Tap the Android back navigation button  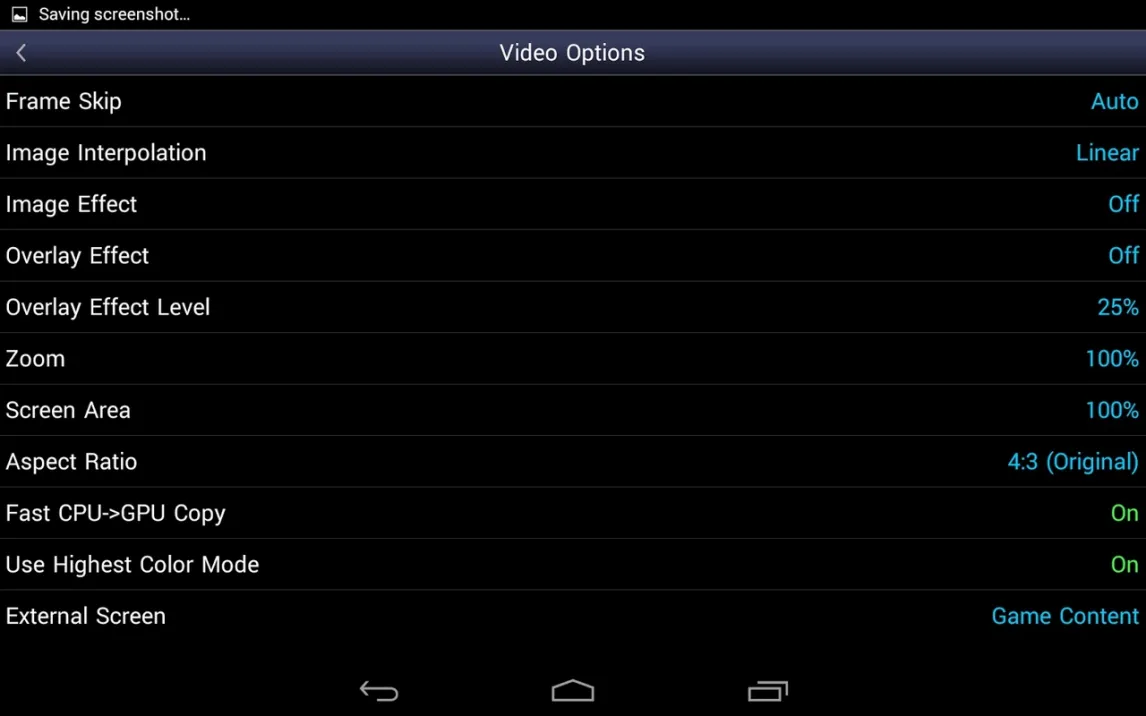(x=379, y=690)
